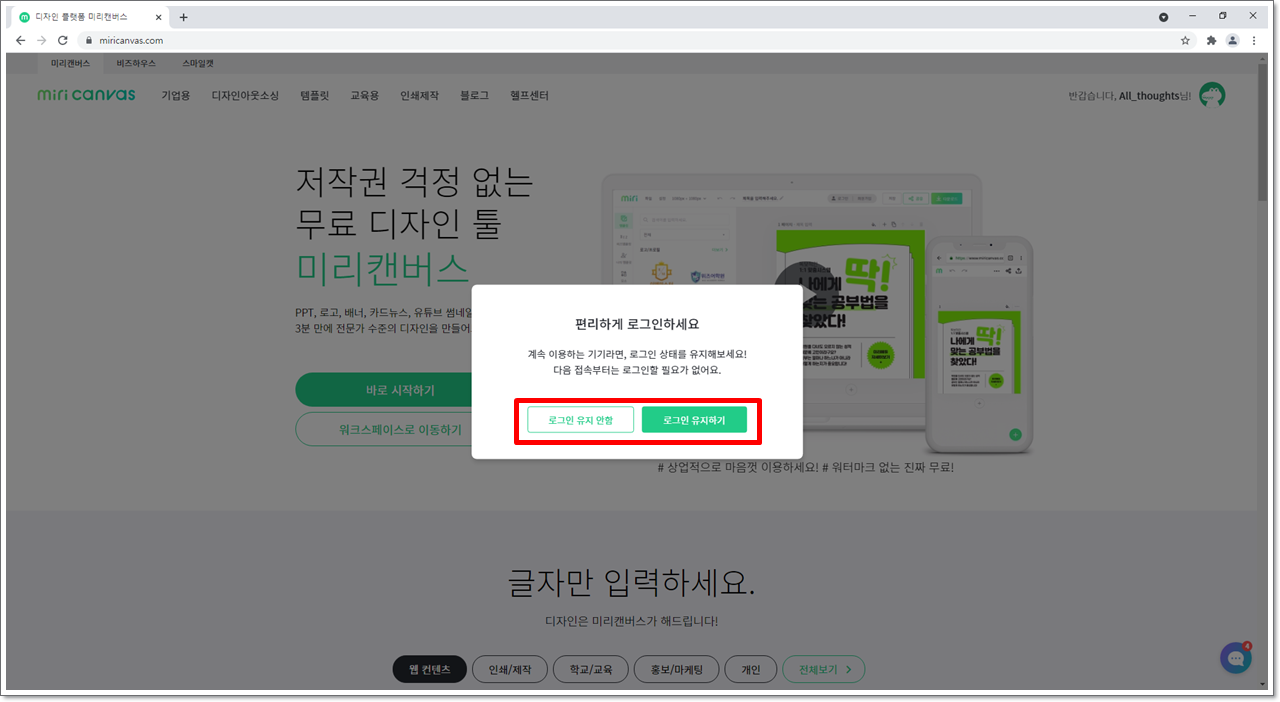Click 바로 시작하기 button
This screenshot has width=1280, height=702.
point(400,390)
